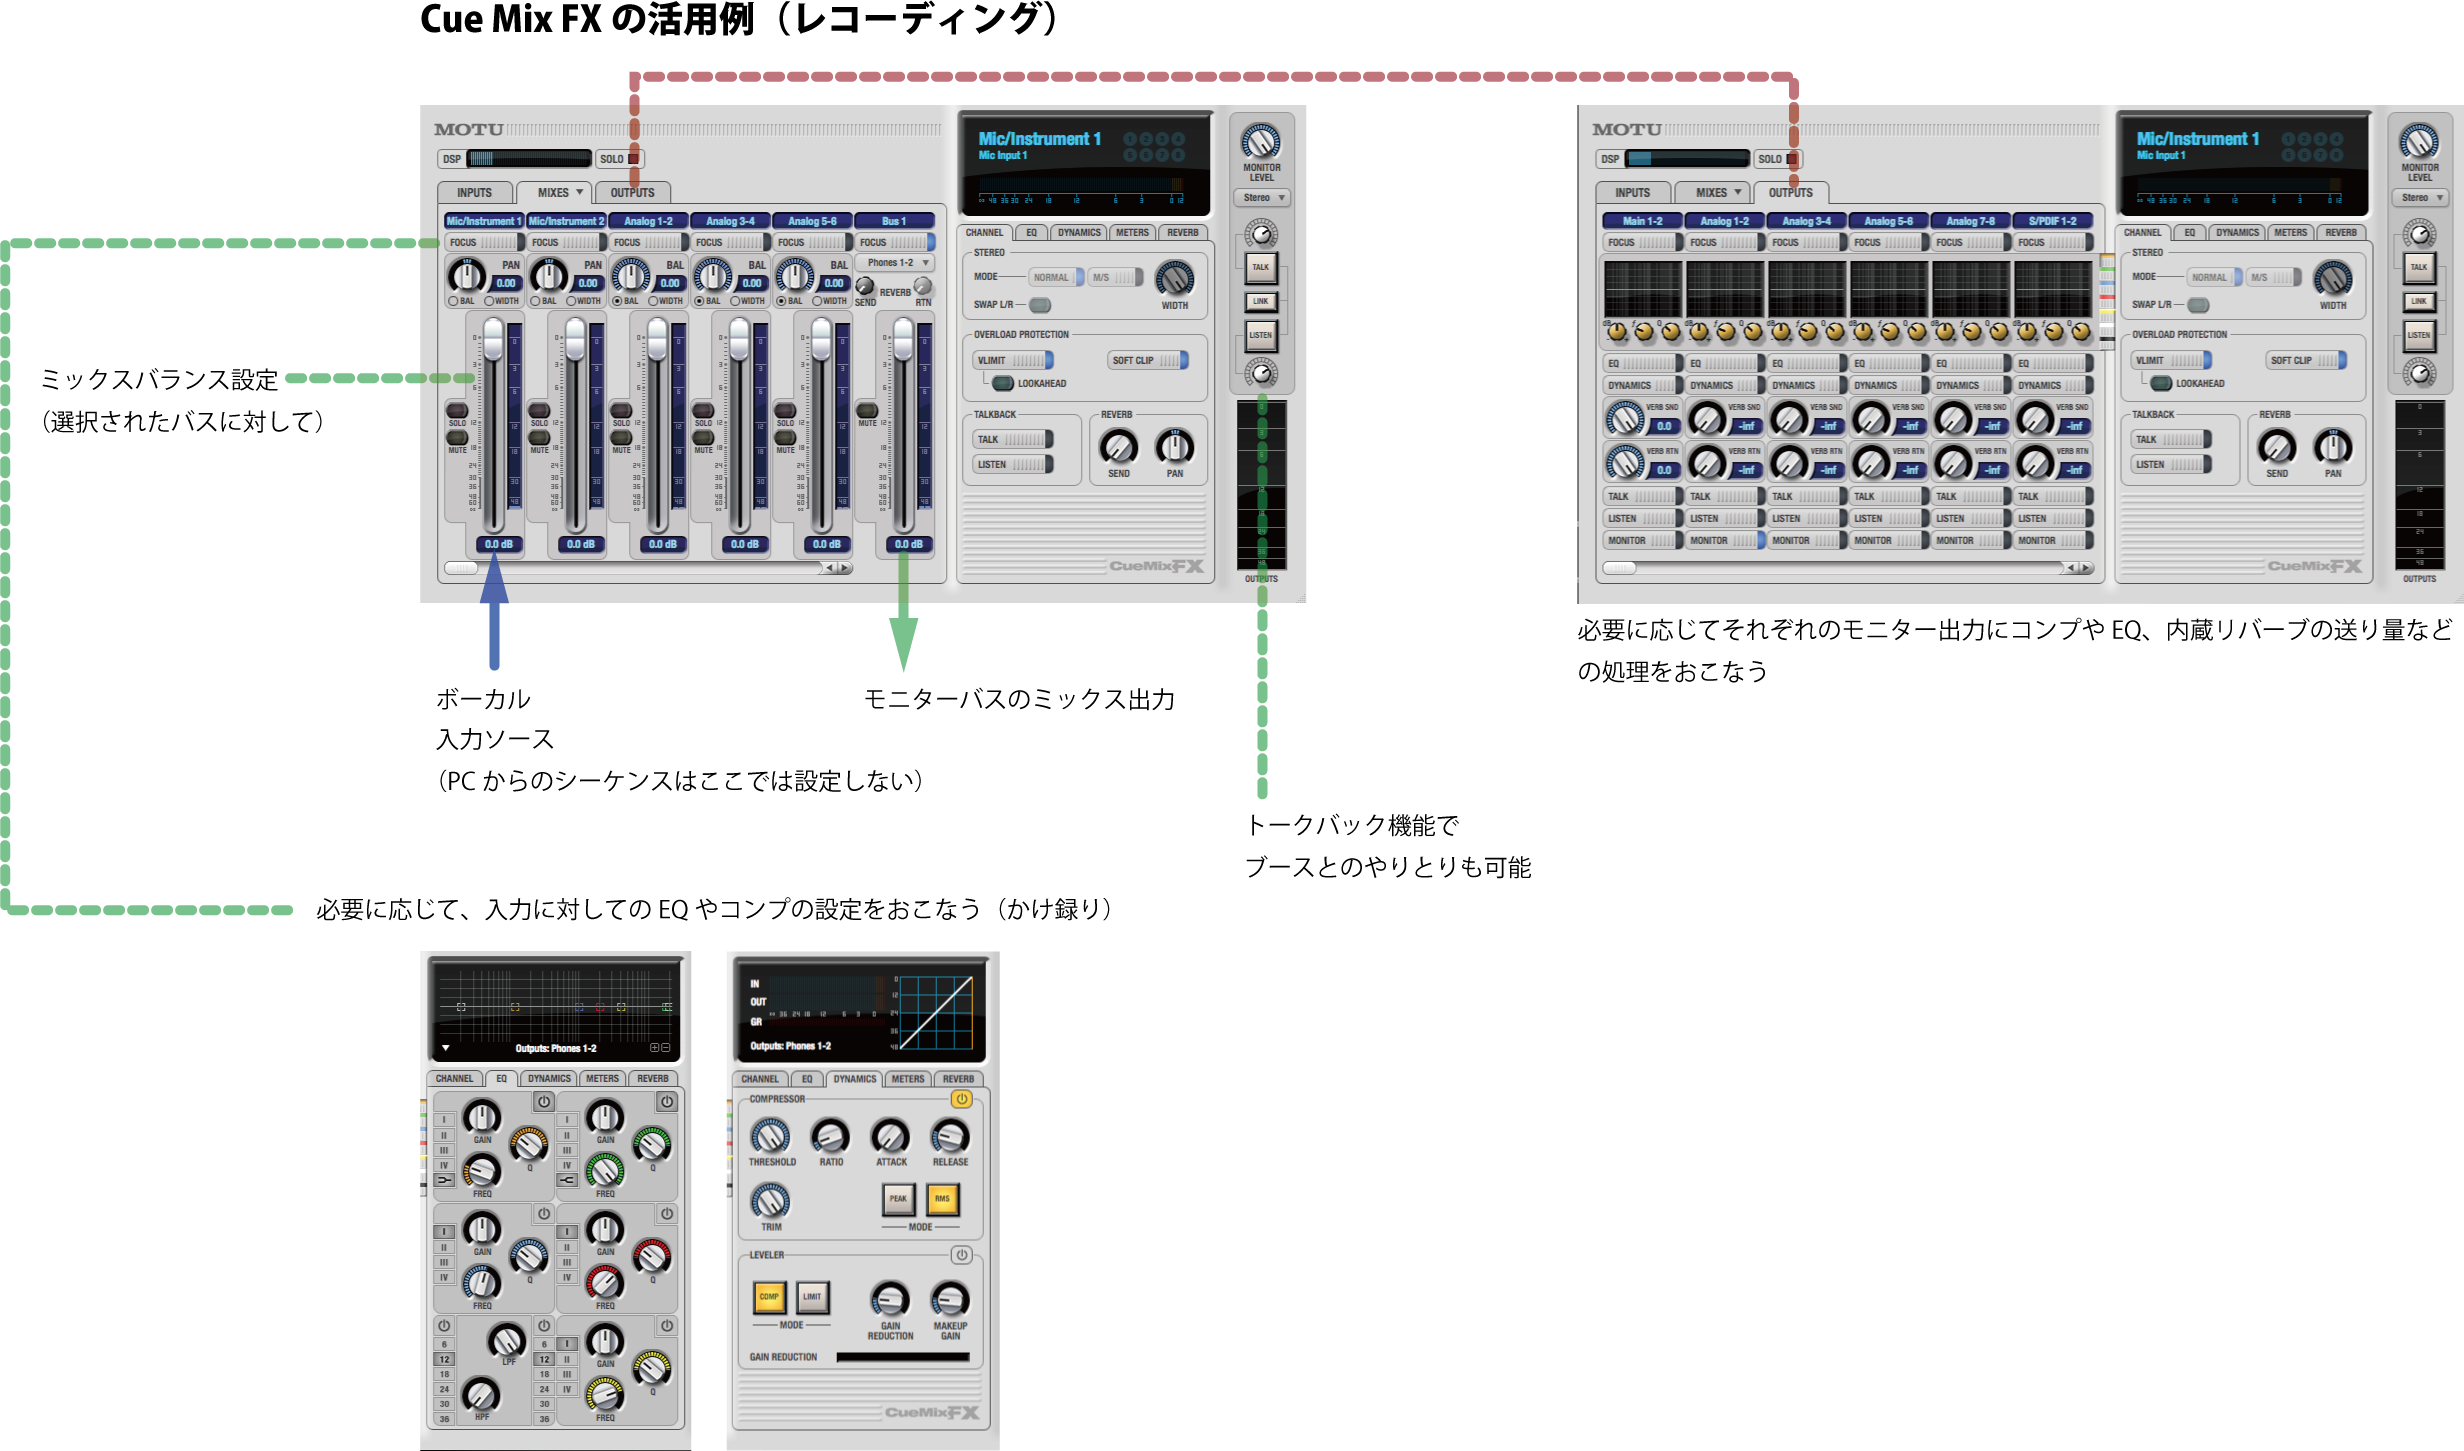The width and height of the screenshot is (2464, 1451).
Task: Toggle the Compressor power button in Dynamics panel
Action: click(961, 1098)
